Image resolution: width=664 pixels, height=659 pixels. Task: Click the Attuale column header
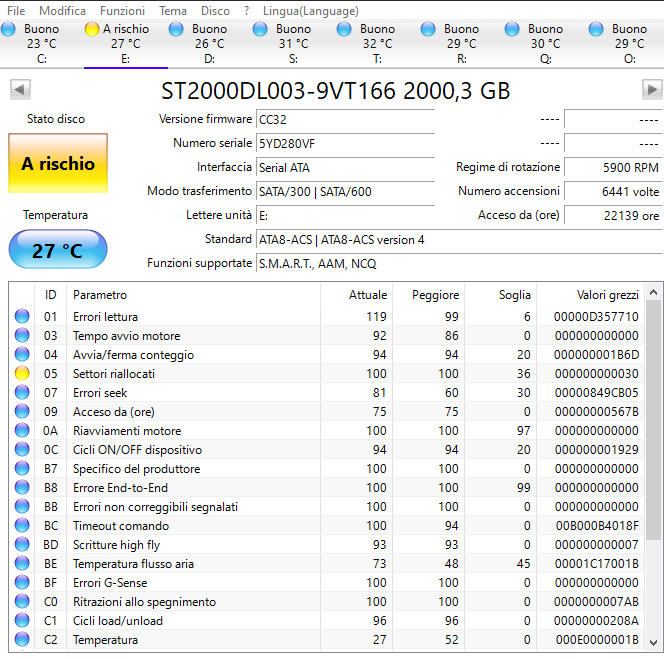(357, 294)
